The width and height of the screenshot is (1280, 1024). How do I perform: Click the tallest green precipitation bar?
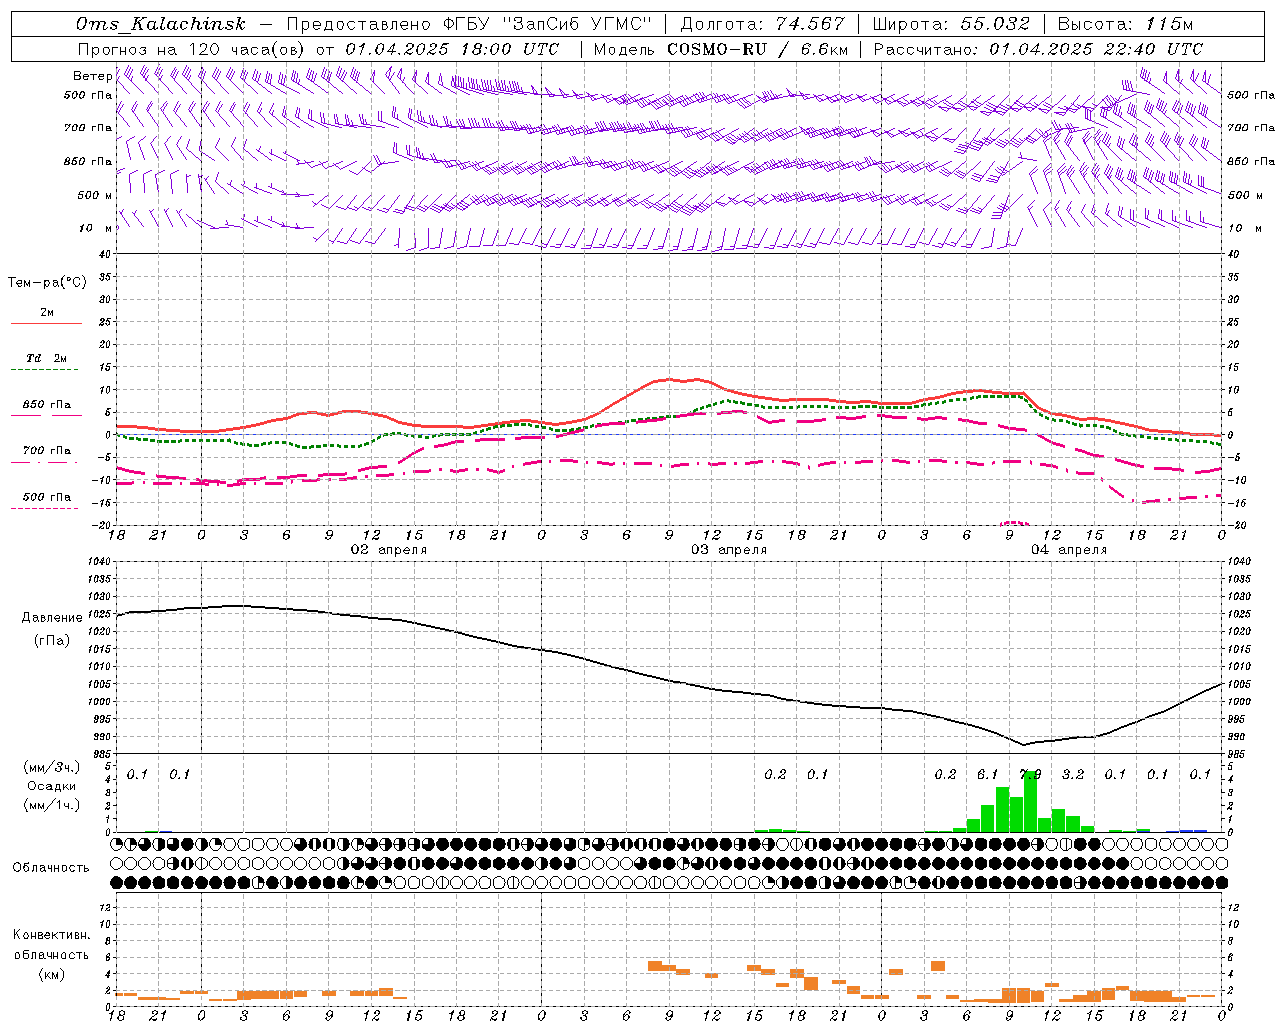1030,801
